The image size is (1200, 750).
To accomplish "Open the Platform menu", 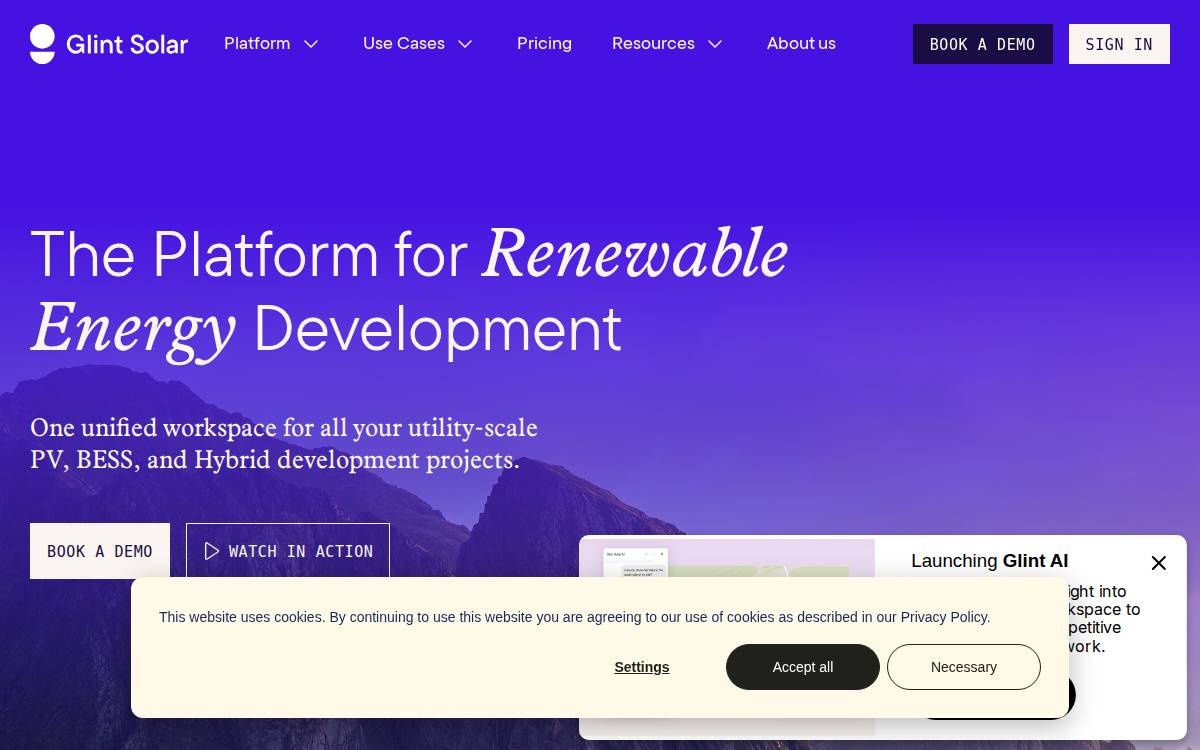I will tap(257, 43).
